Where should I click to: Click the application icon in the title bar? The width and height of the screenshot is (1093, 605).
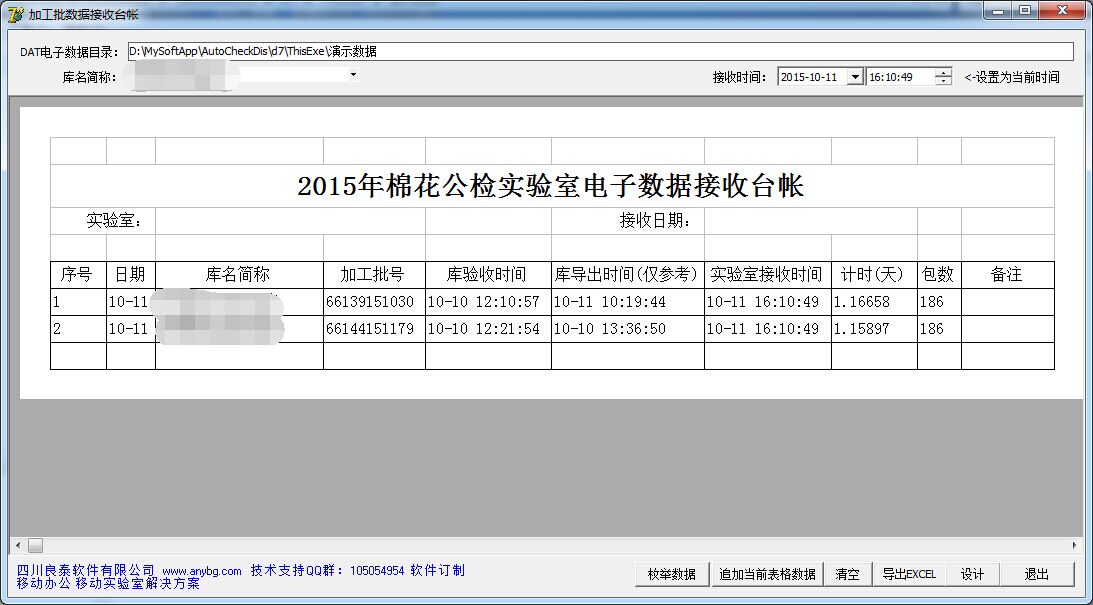tap(13, 11)
